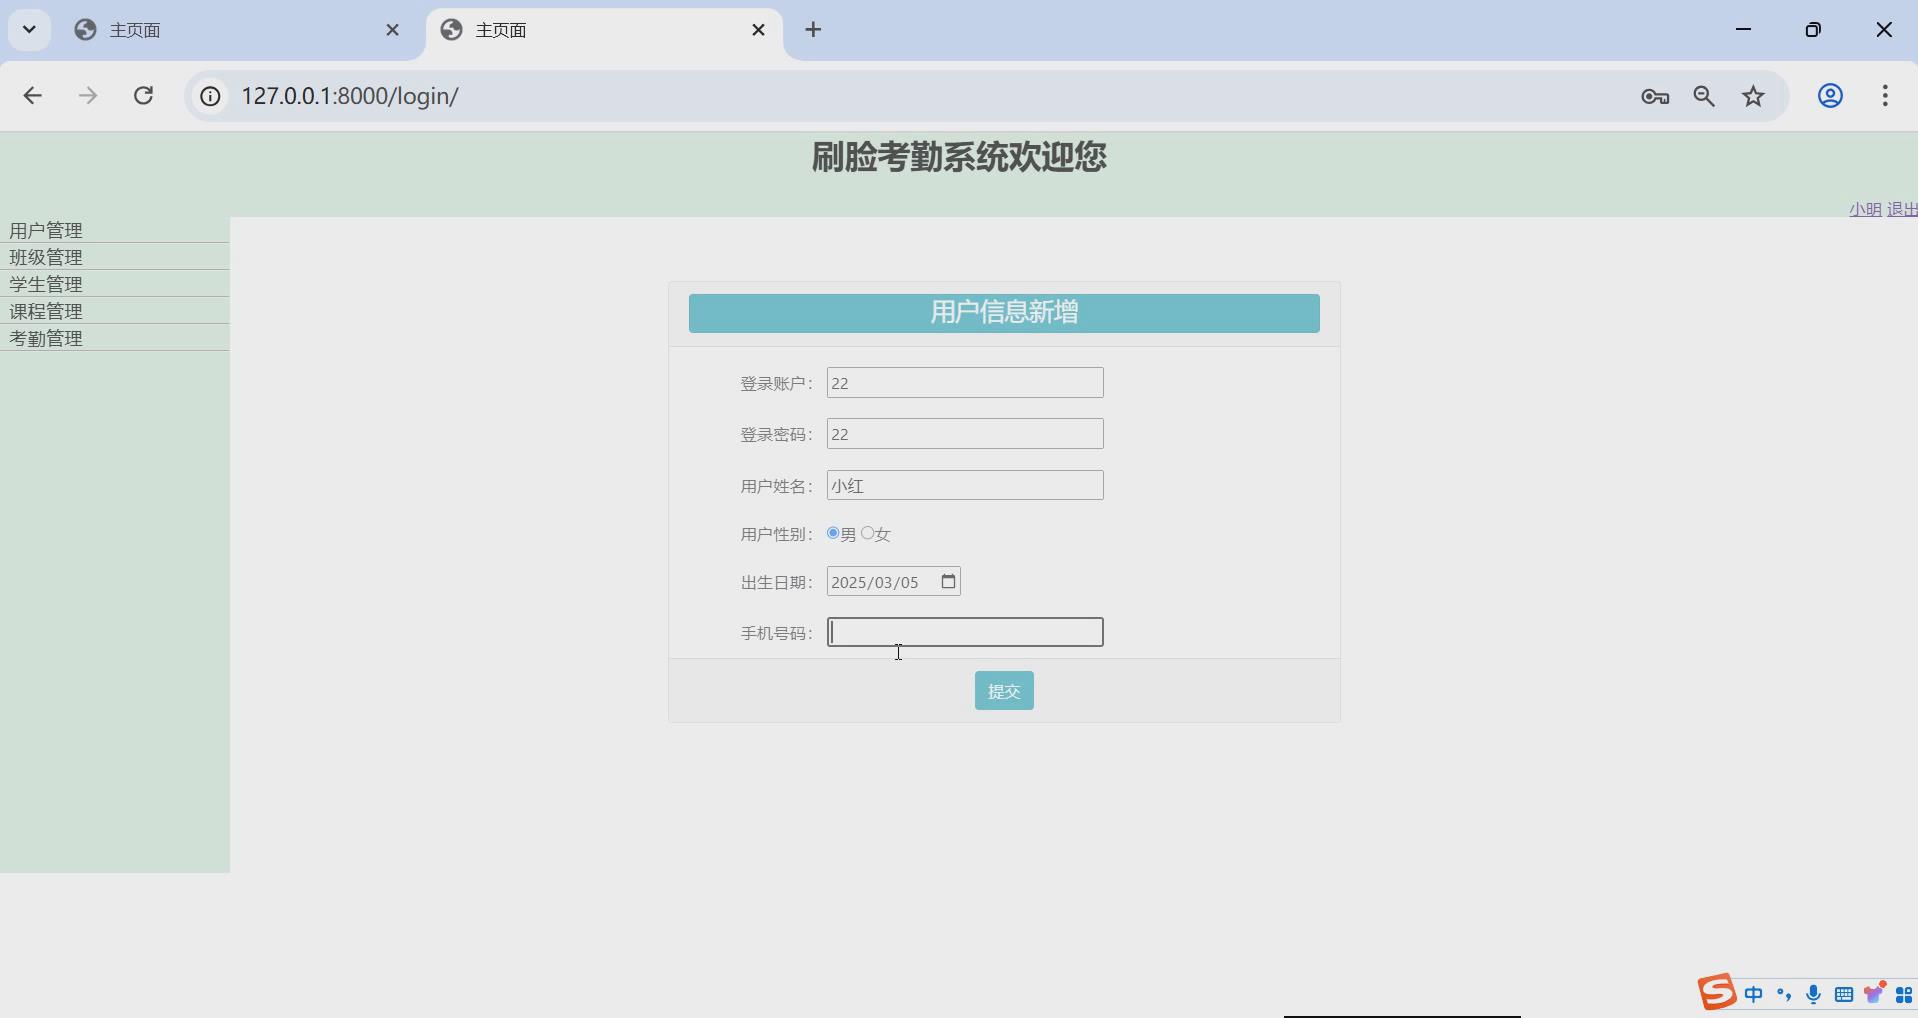This screenshot has width=1918, height=1018.
Task: Click the microphone voice input icon
Action: (1813, 993)
